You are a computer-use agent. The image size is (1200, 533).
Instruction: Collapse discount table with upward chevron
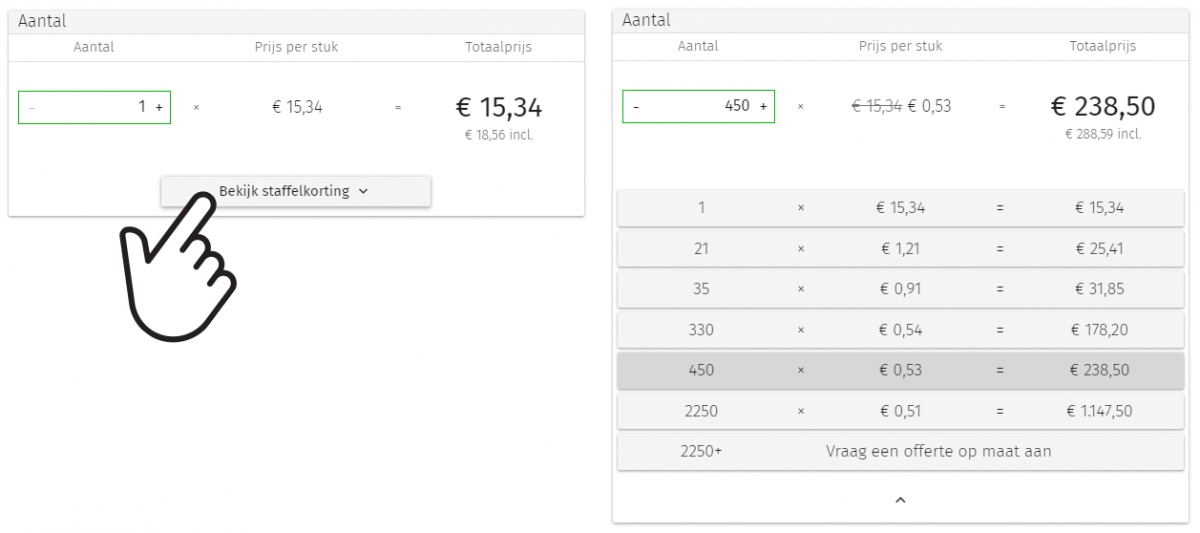(900, 499)
